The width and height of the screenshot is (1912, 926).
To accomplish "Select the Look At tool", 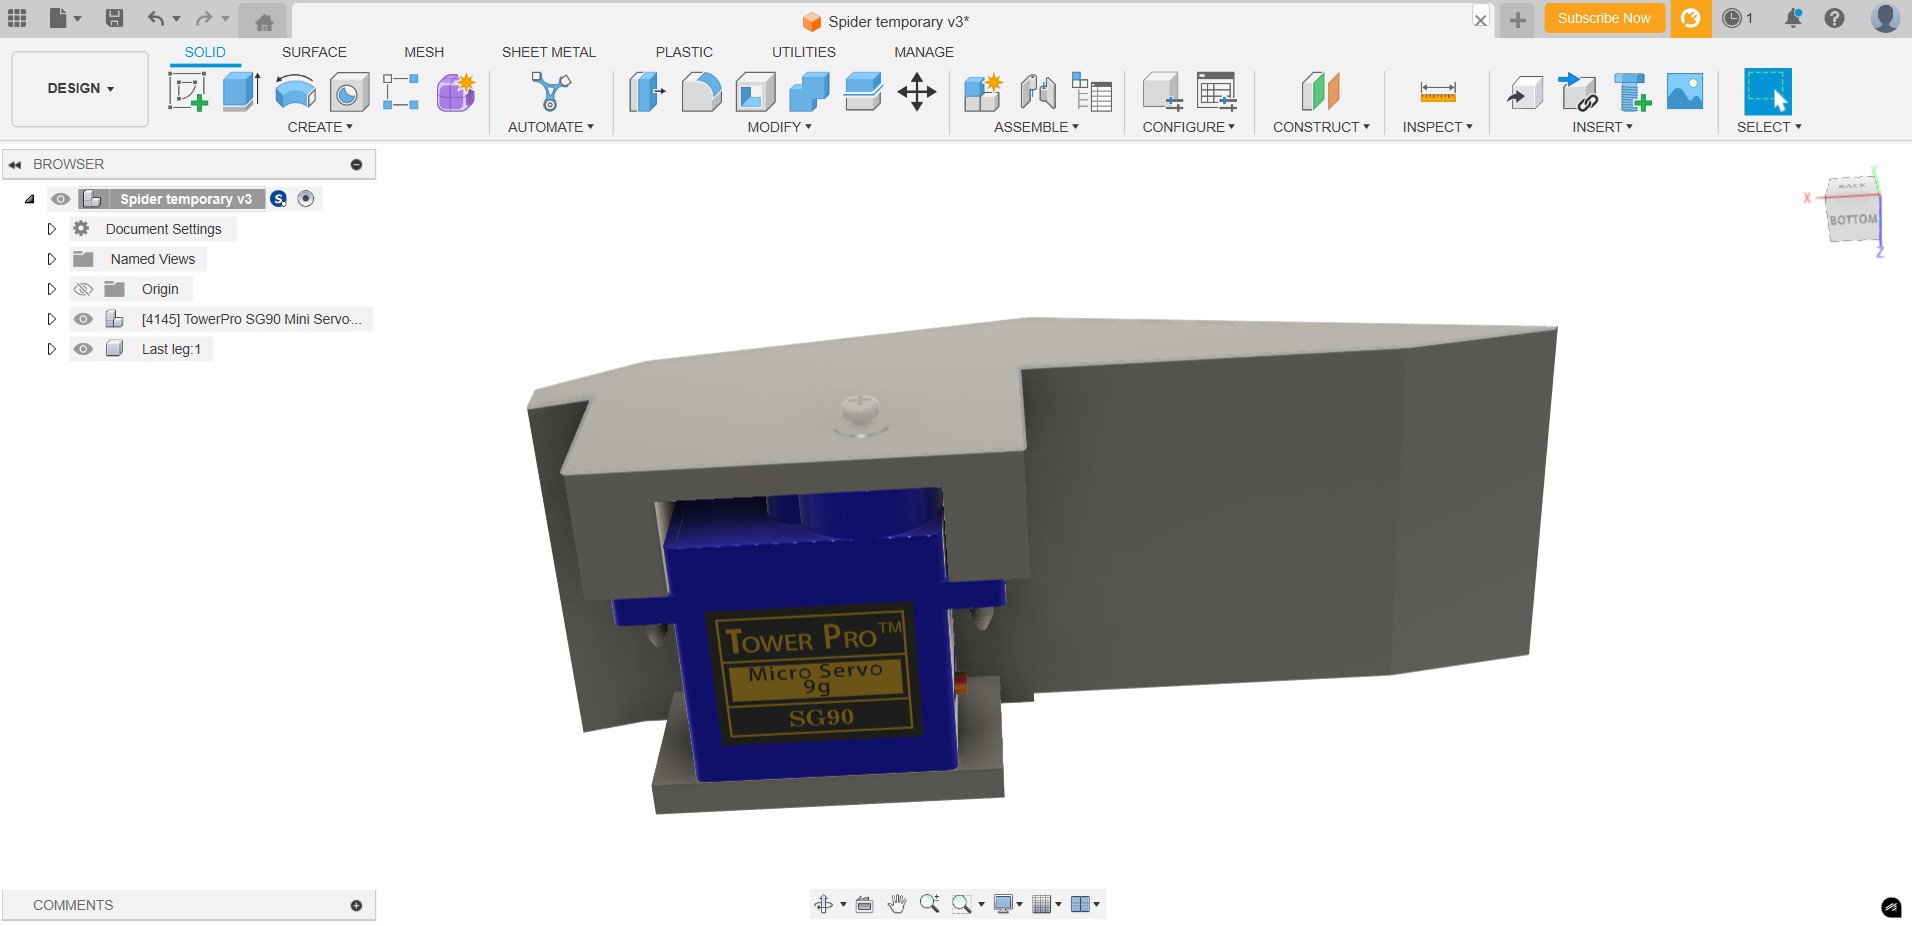I will pyautogui.click(x=865, y=904).
